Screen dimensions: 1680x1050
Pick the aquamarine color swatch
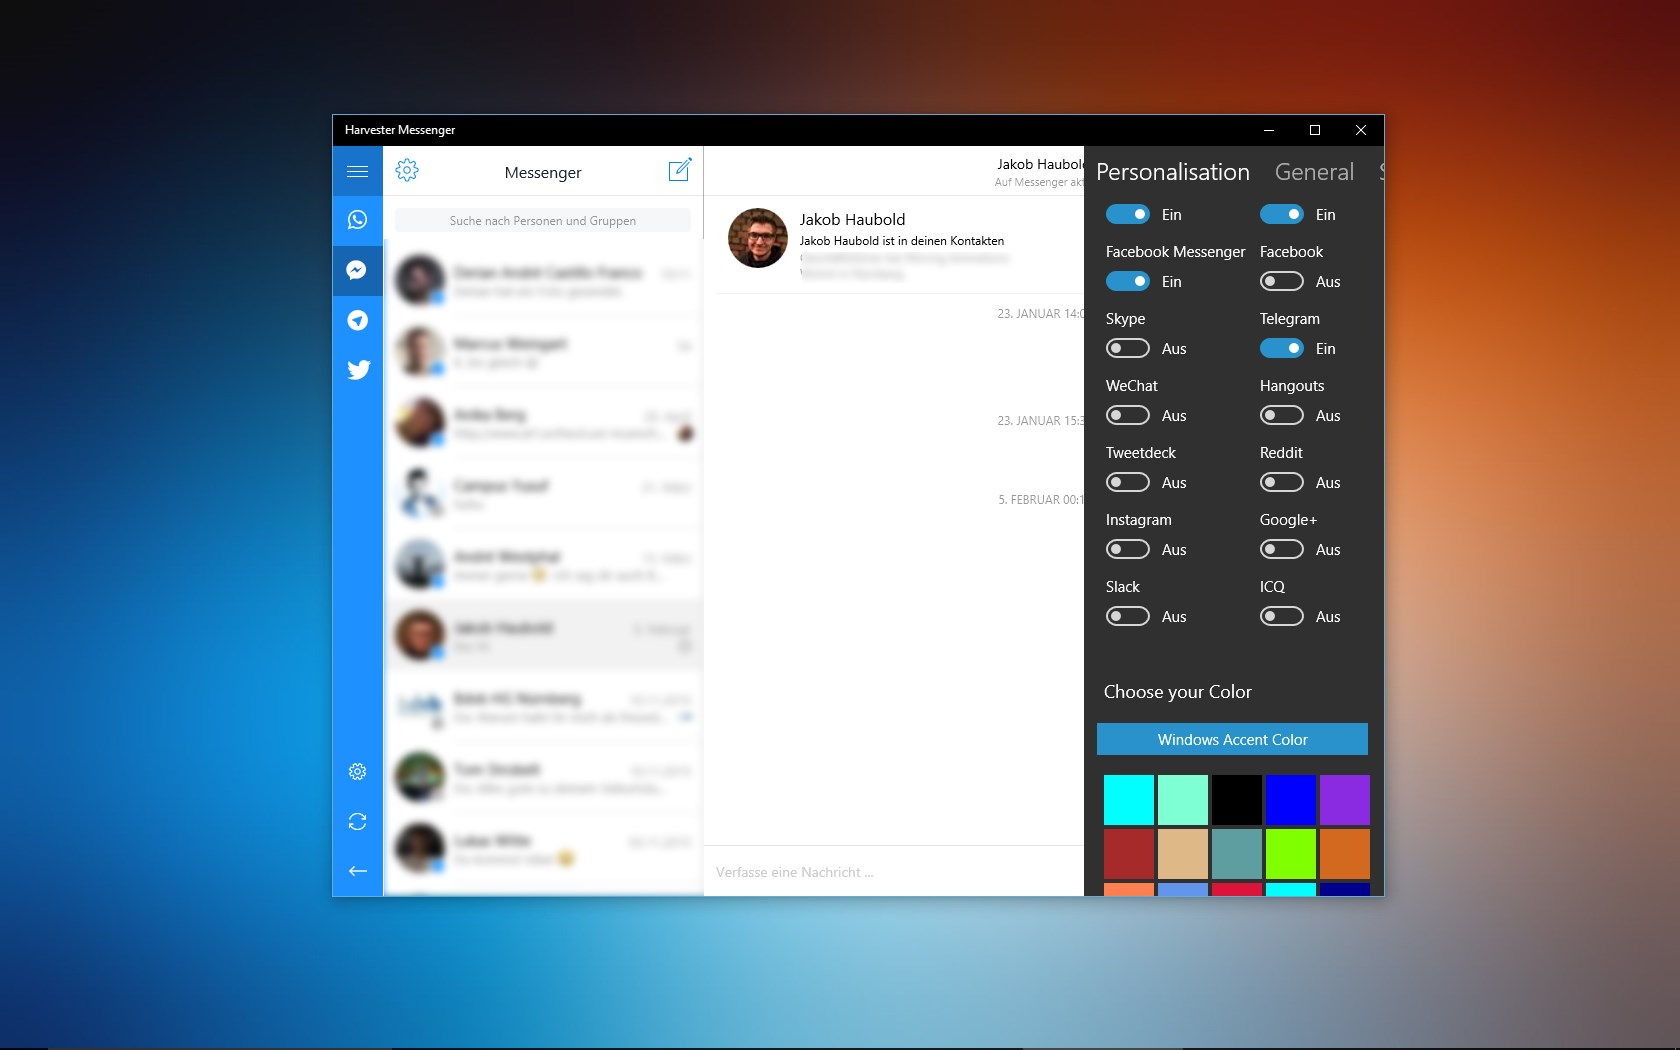point(1183,800)
